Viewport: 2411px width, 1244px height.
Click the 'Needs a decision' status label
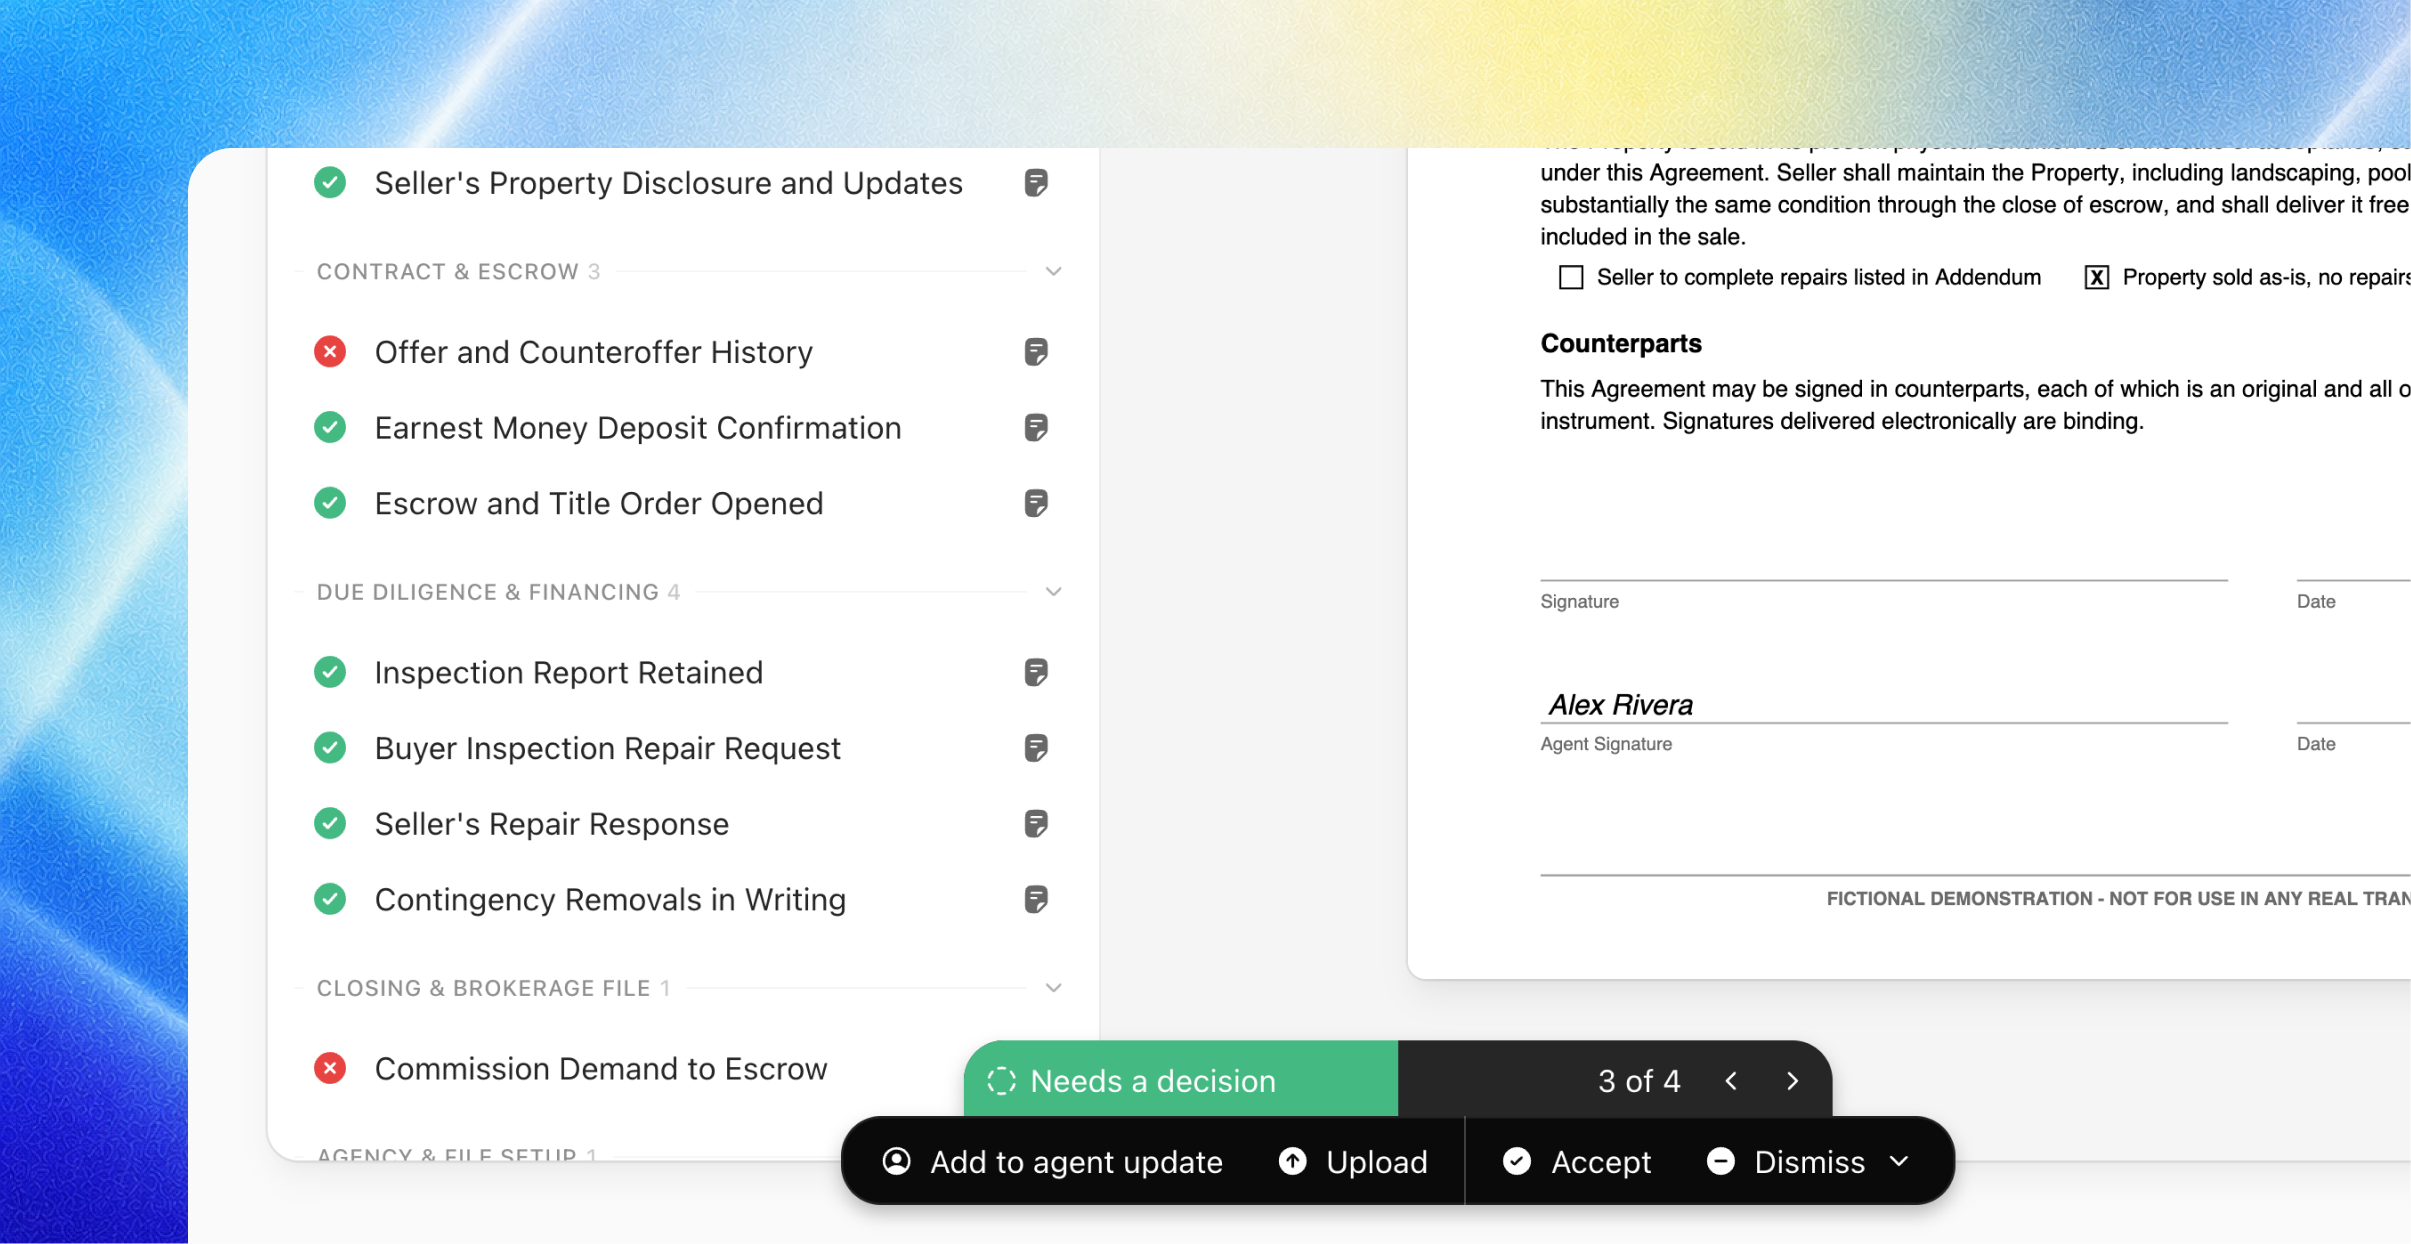pos(1153,1081)
